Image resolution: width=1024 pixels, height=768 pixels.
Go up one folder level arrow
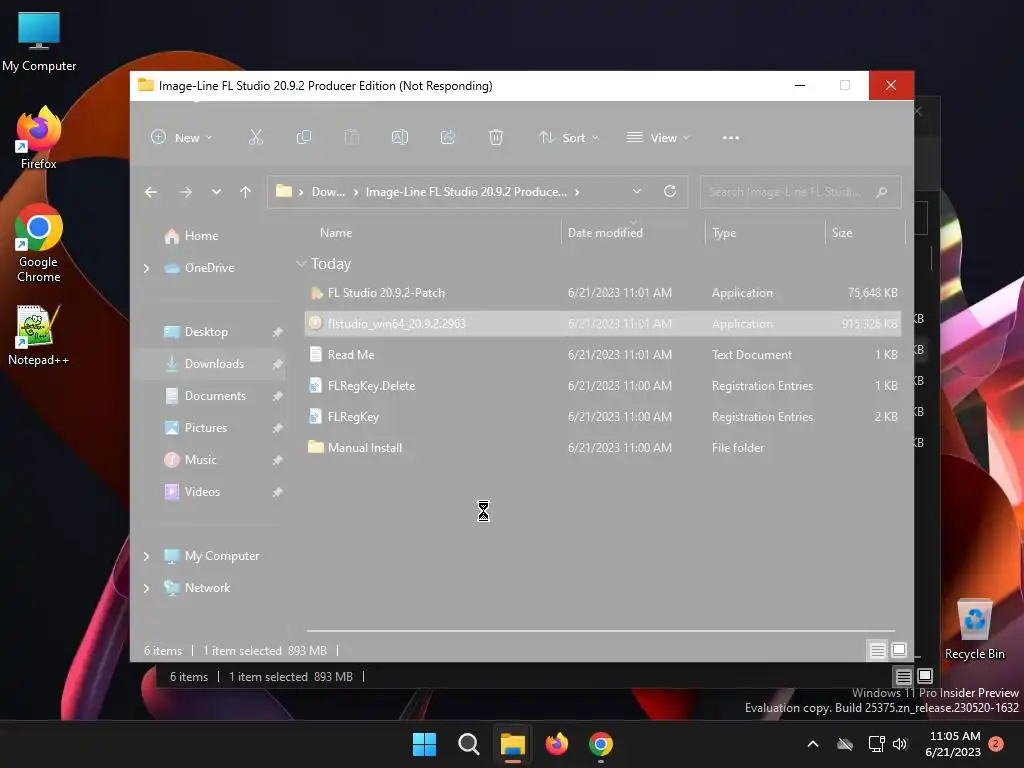(246, 192)
